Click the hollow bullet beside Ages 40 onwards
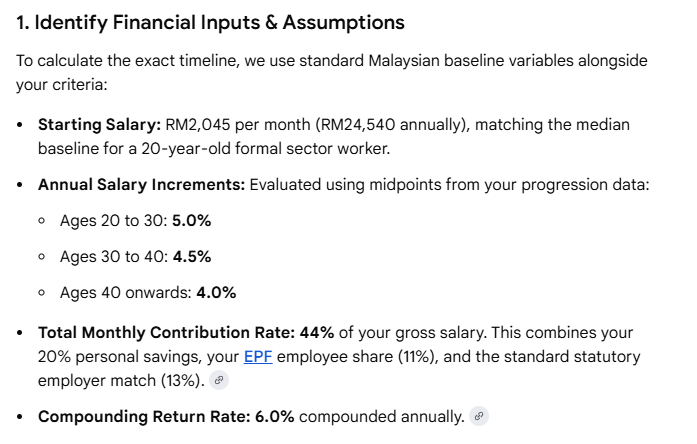Screen dimensions: 697x444 (42, 292)
